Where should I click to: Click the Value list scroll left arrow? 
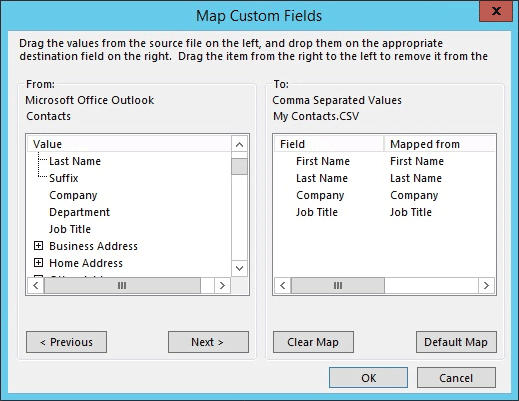(36, 285)
